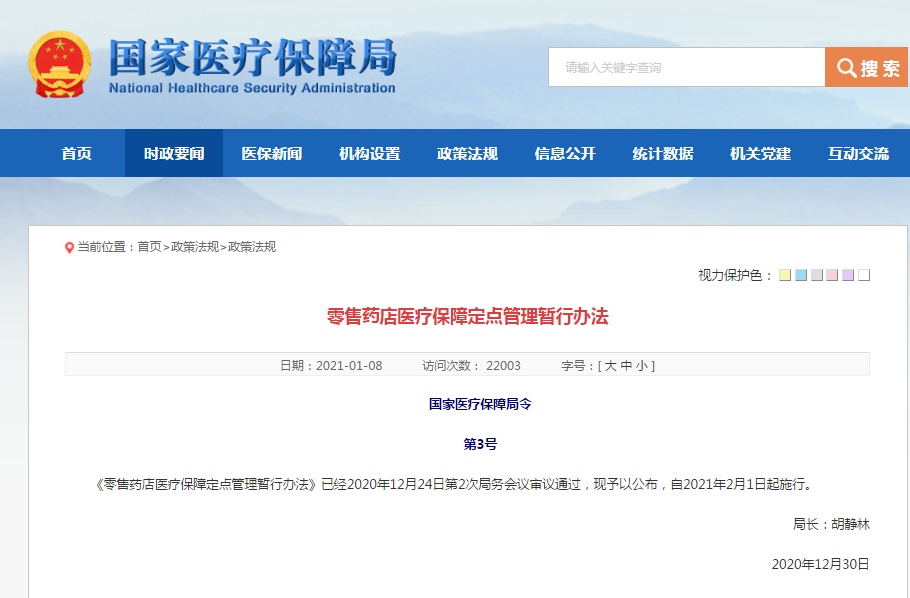Focus the keyword search input field
The height and width of the screenshot is (598, 910).
(x=687, y=67)
